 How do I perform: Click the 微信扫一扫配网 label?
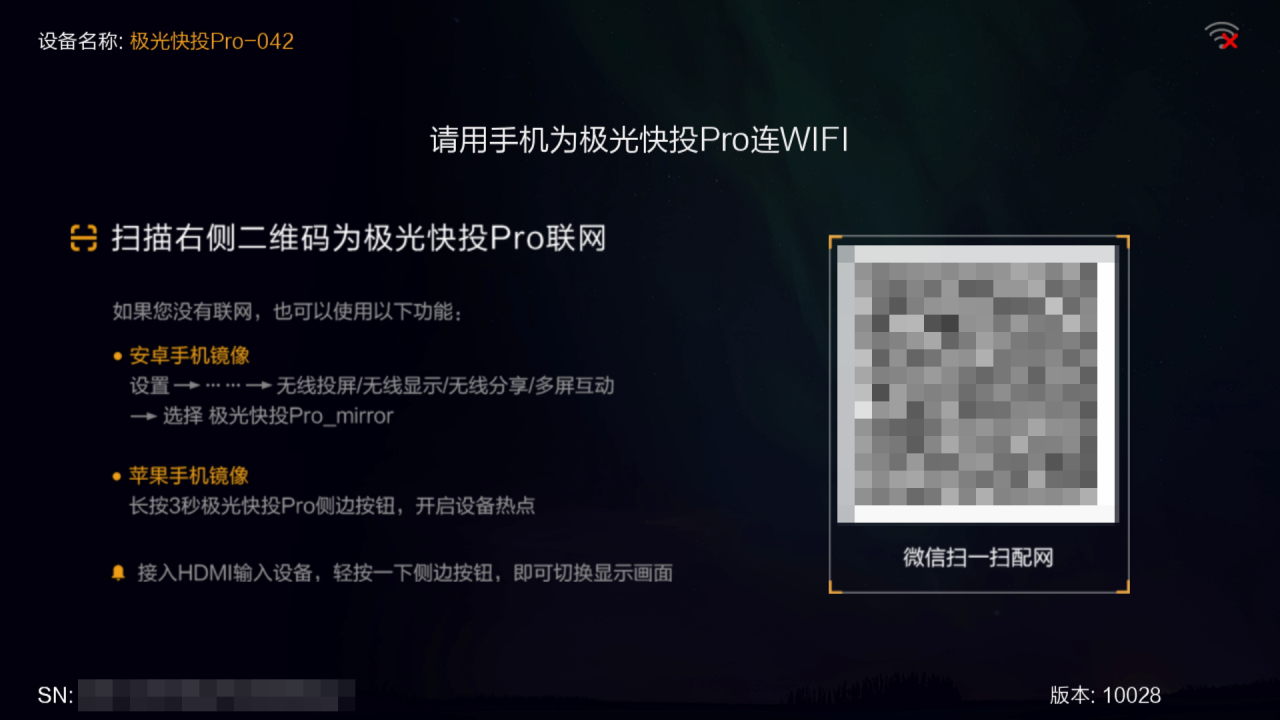click(x=978, y=558)
